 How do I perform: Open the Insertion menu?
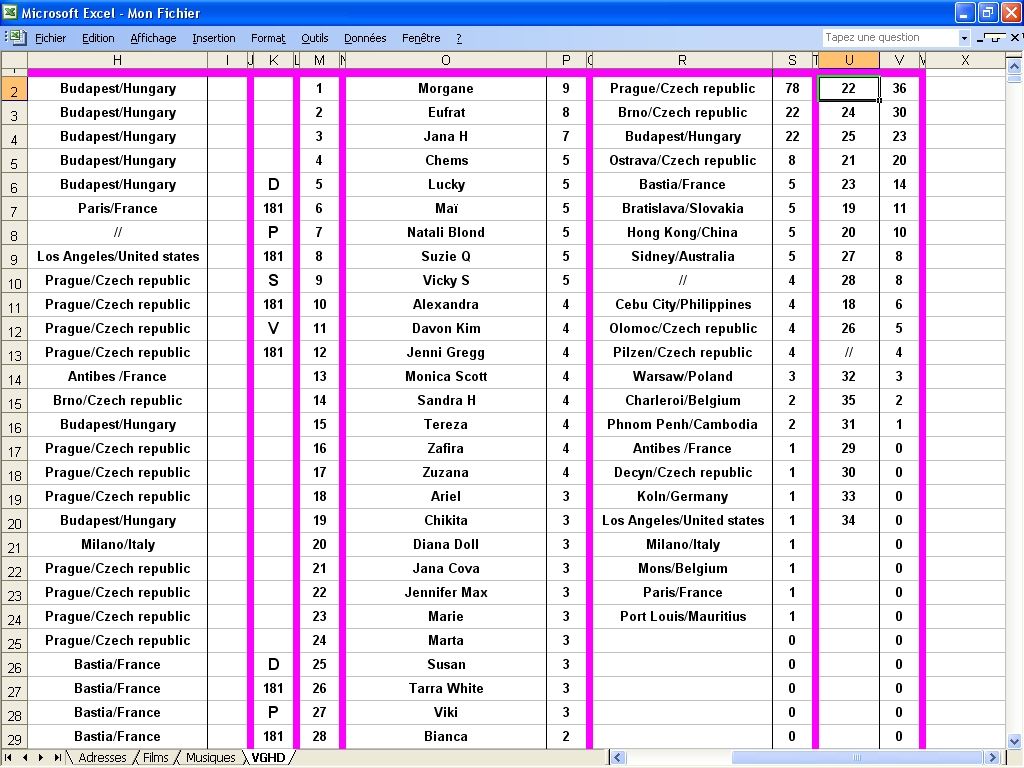214,38
